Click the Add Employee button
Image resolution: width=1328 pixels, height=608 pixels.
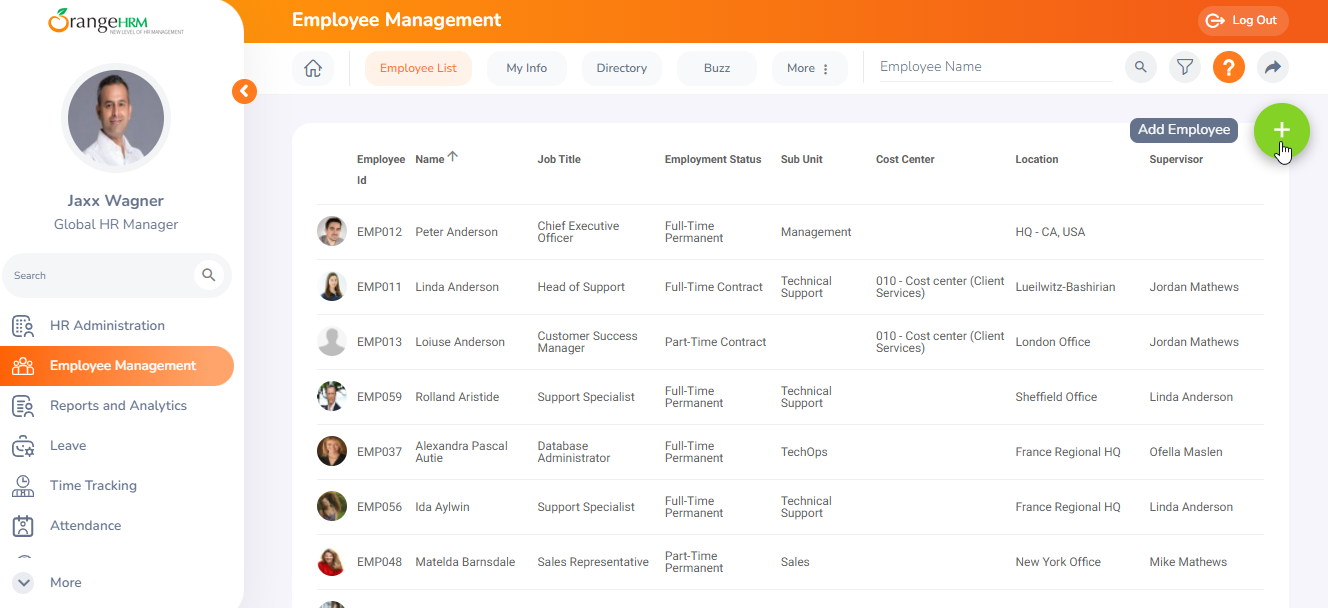pyautogui.click(x=1183, y=130)
